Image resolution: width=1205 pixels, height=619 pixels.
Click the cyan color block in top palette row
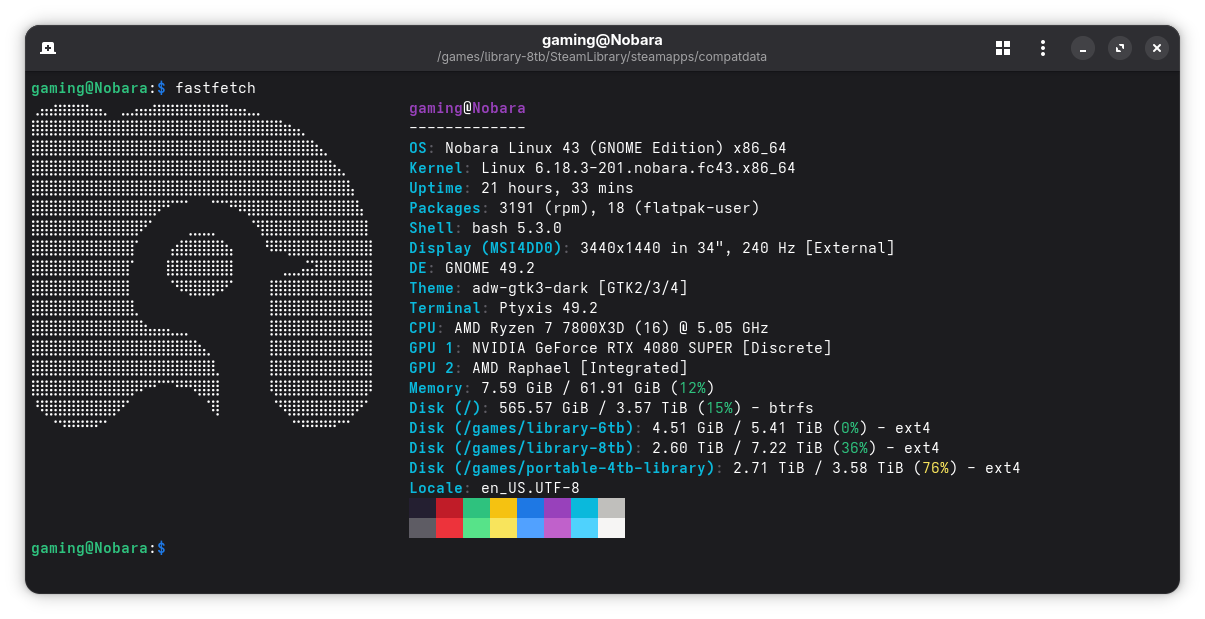tap(584, 508)
